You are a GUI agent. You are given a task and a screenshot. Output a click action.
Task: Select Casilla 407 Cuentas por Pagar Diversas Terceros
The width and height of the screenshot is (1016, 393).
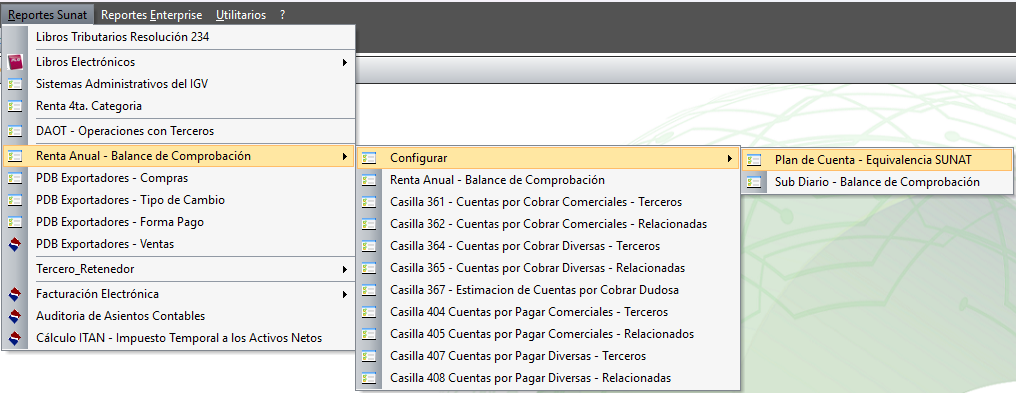coord(548,356)
